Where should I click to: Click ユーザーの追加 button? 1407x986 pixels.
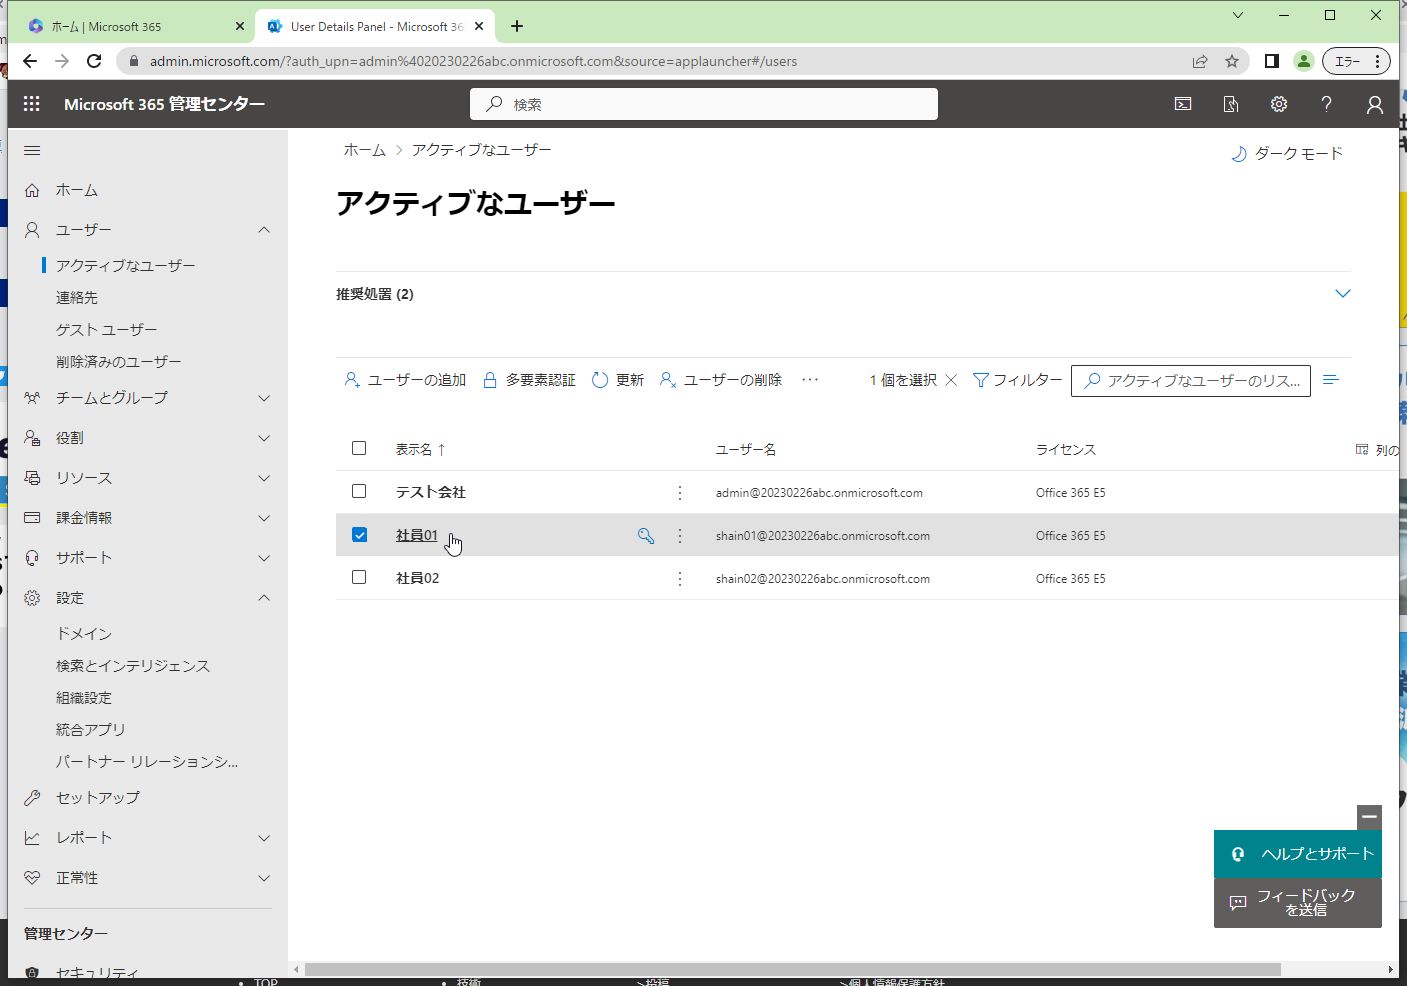click(x=405, y=380)
